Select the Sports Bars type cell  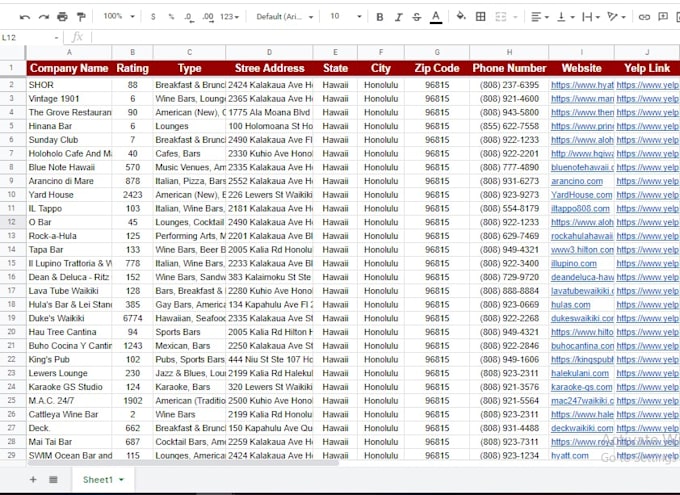click(x=189, y=332)
